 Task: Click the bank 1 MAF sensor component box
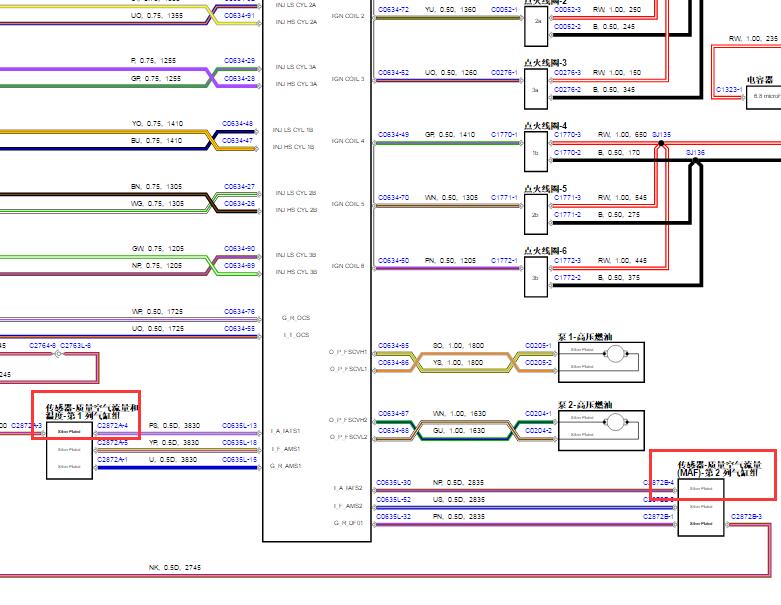[x=69, y=450]
